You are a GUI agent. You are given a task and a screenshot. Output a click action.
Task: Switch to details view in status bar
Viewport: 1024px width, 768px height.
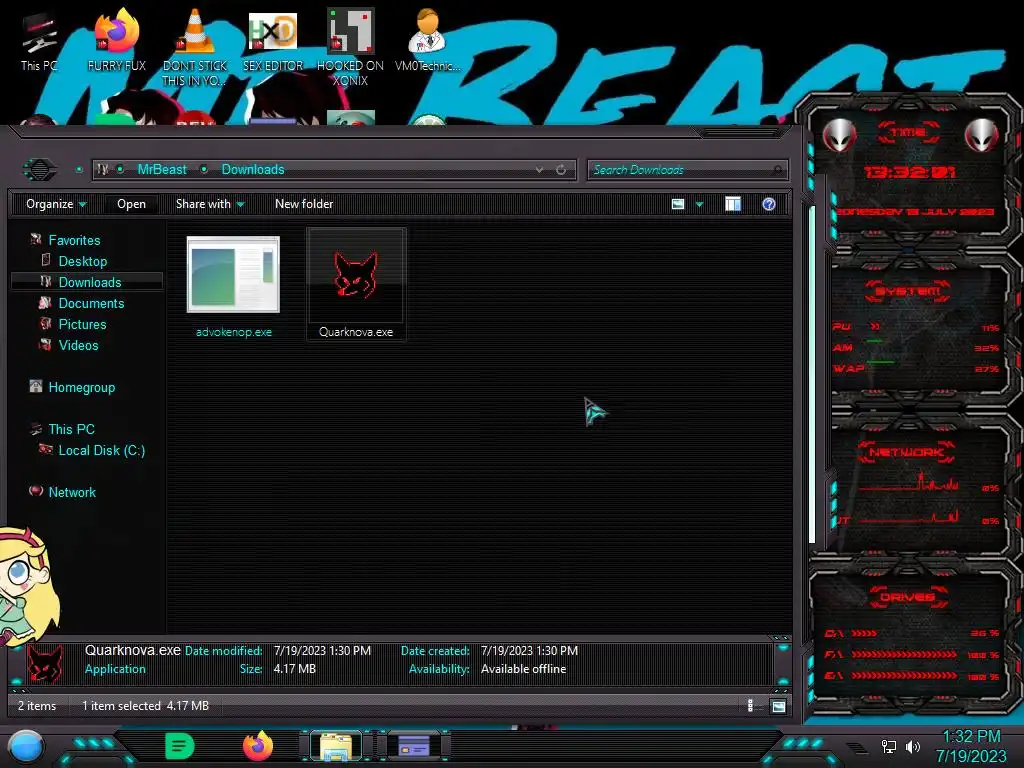point(750,705)
